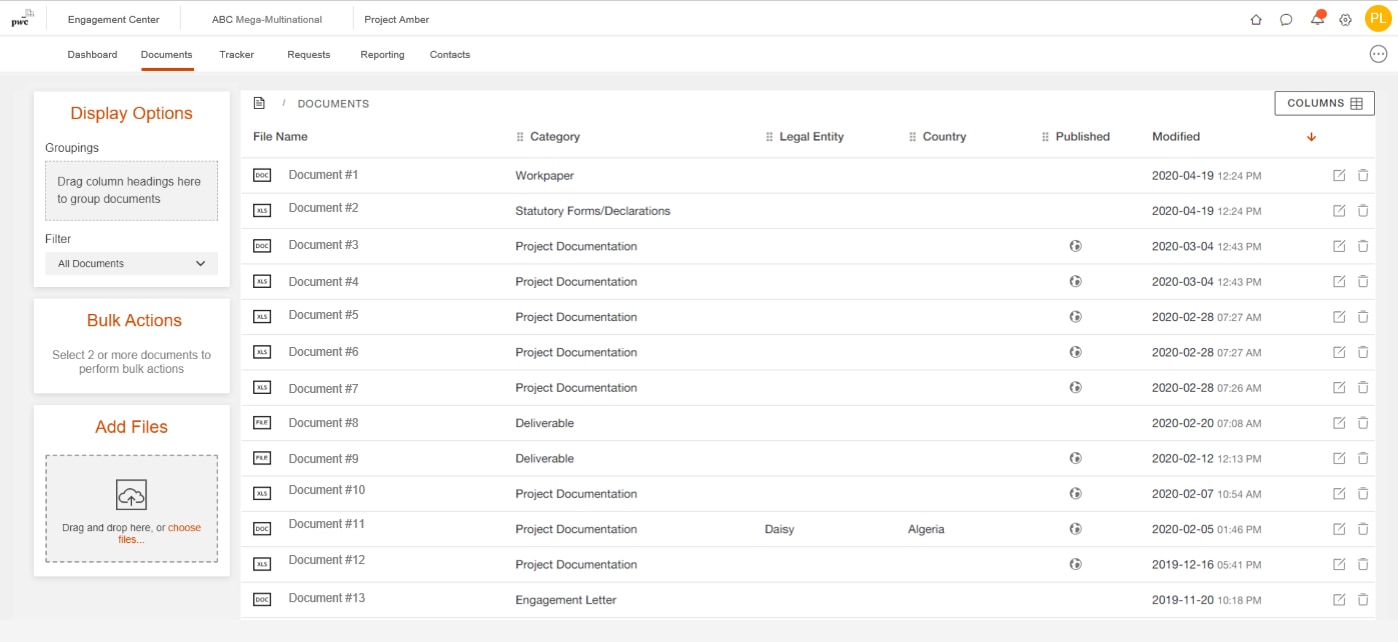The height and width of the screenshot is (642, 1398).
Task: Edit Document #1 using its edit icon
Action: (1339, 176)
